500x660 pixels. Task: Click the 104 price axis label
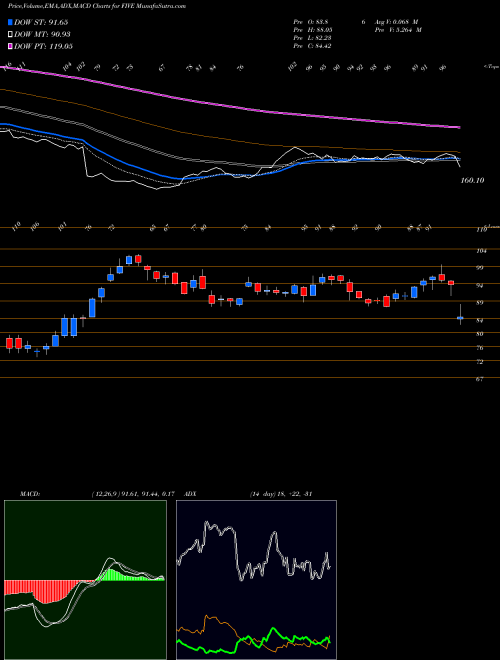click(x=480, y=251)
